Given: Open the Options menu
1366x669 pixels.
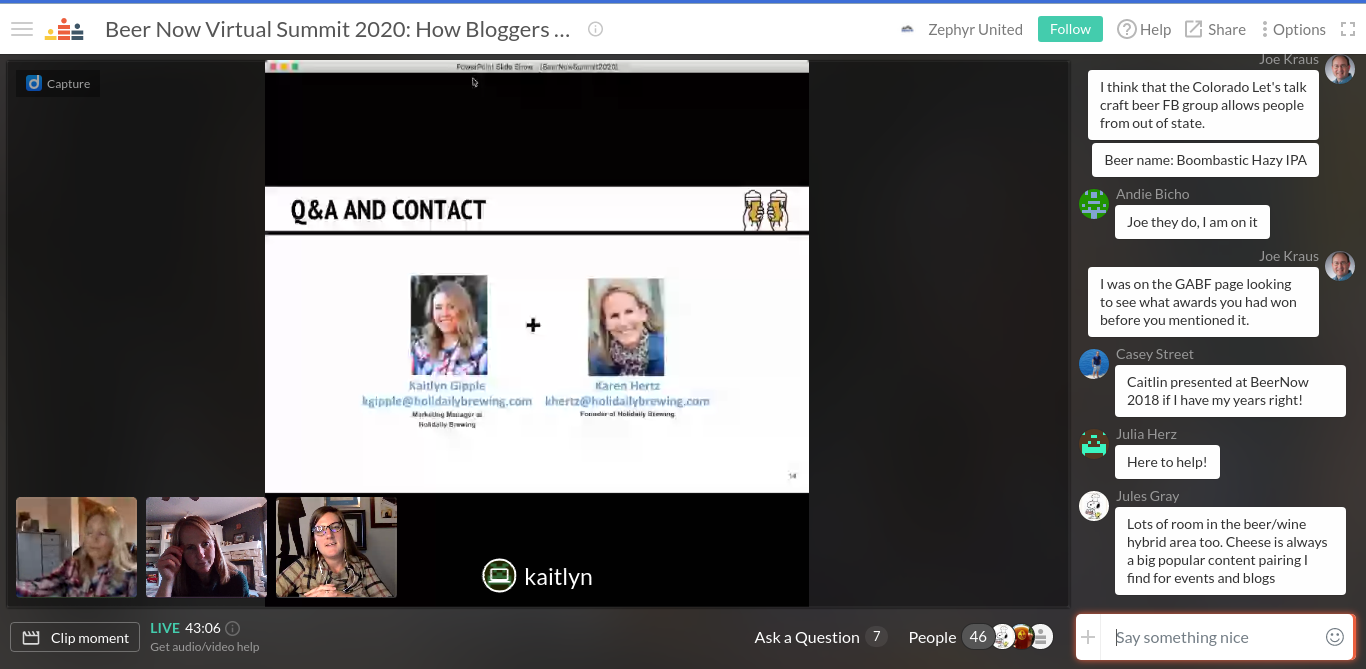Looking at the screenshot, I should point(1293,29).
